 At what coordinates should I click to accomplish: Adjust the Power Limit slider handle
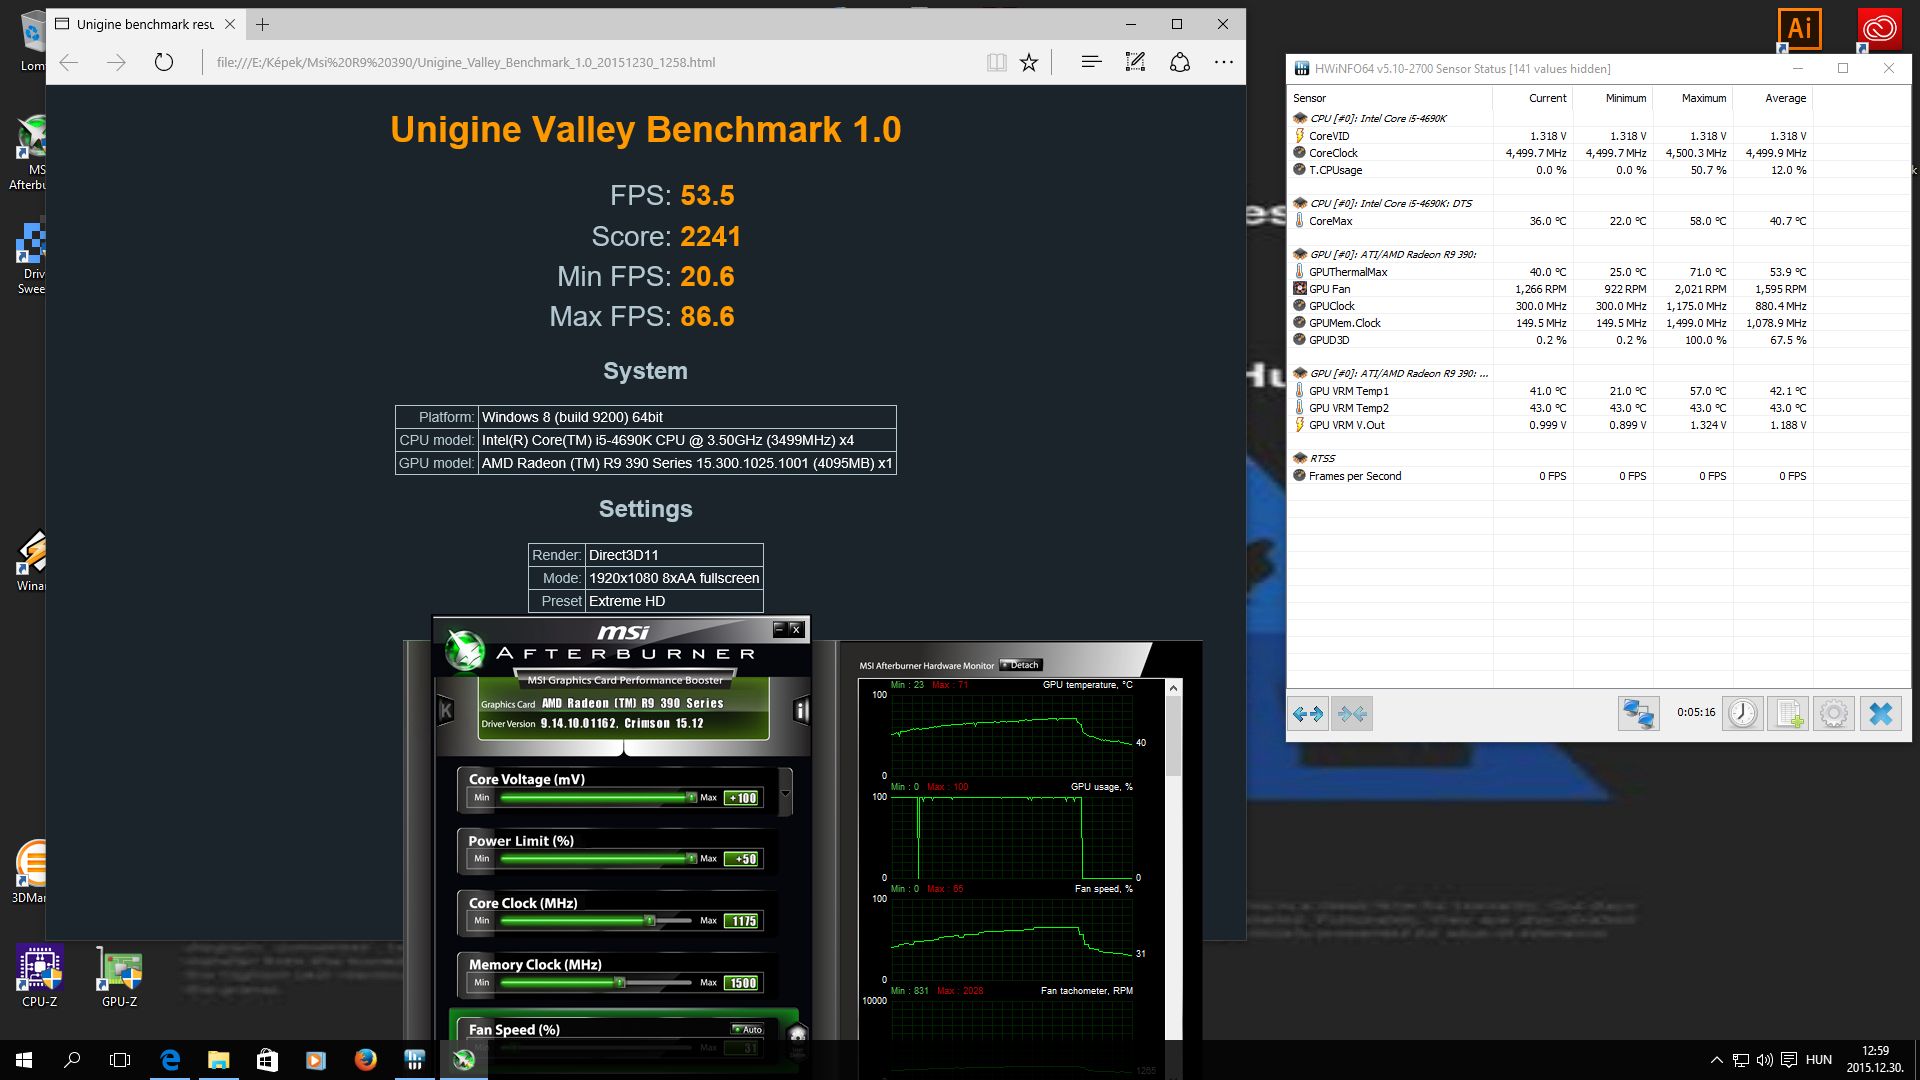point(691,858)
